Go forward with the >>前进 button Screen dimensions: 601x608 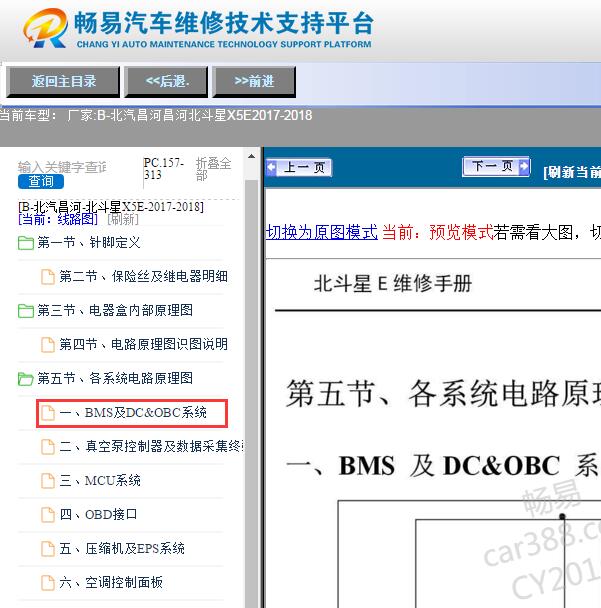[254, 81]
